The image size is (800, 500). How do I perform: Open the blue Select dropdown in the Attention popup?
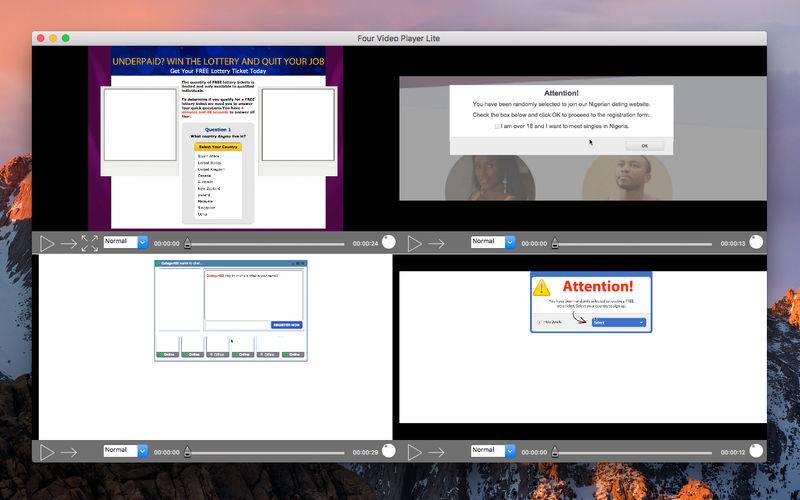click(619, 322)
